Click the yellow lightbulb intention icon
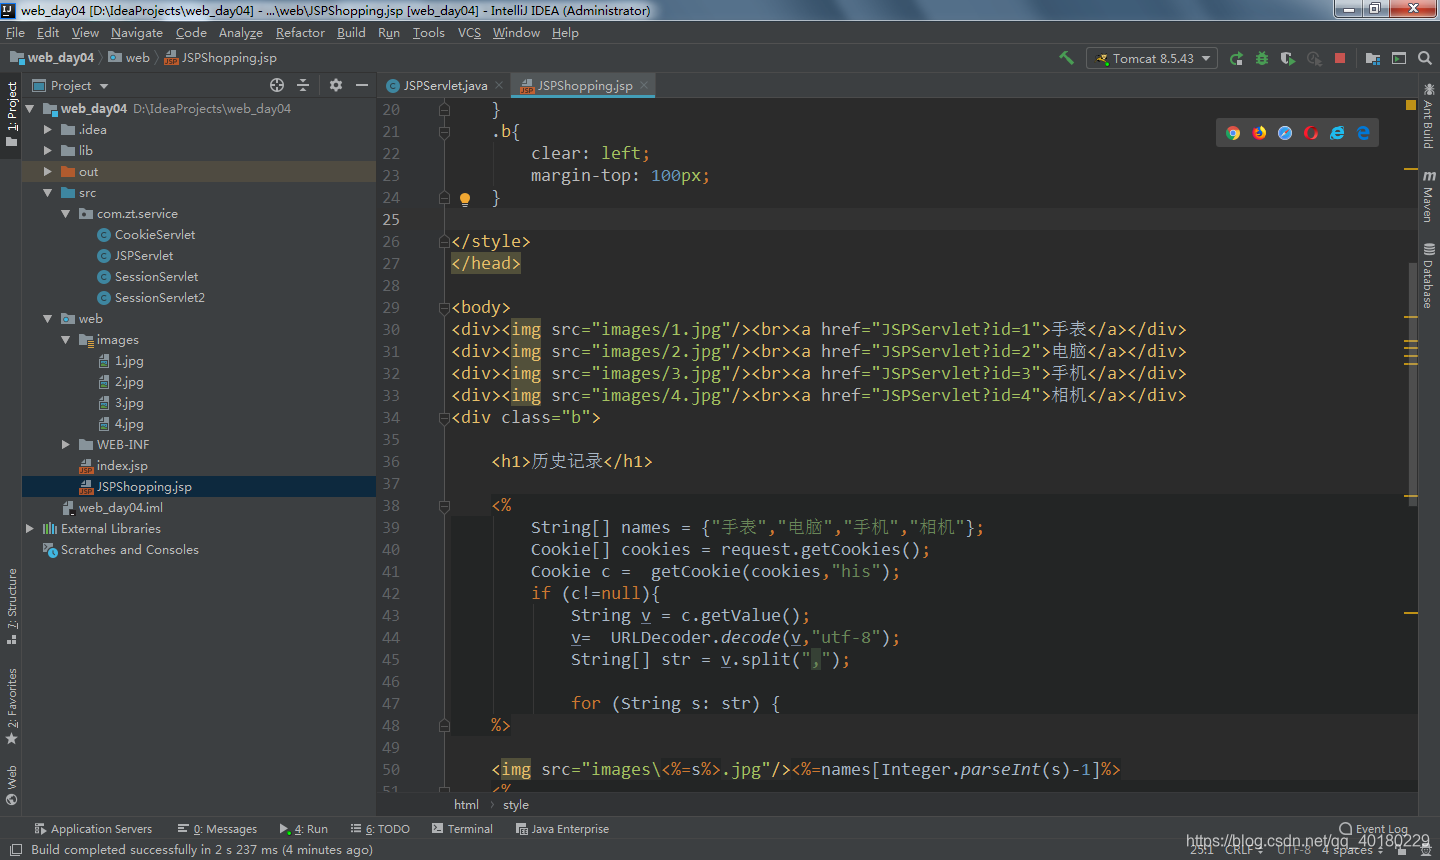This screenshot has width=1440, height=860. 465,199
